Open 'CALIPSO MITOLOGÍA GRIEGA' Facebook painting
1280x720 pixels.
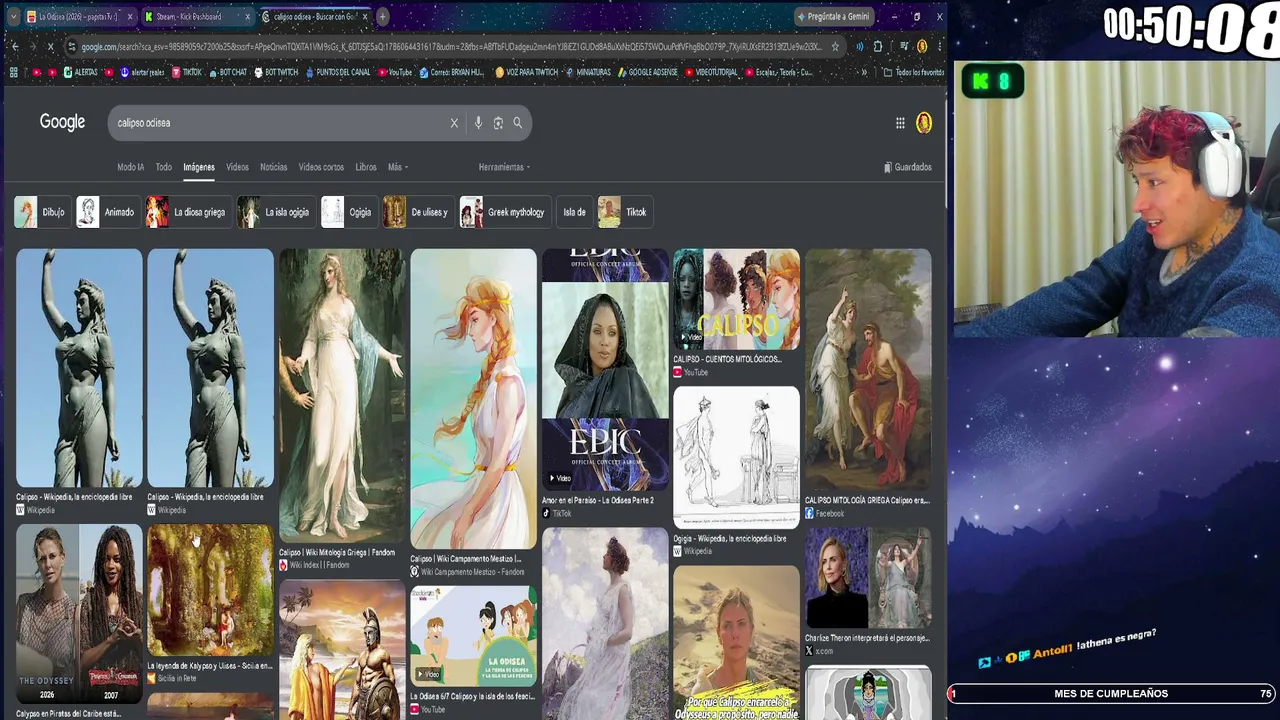tap(868, 370)
